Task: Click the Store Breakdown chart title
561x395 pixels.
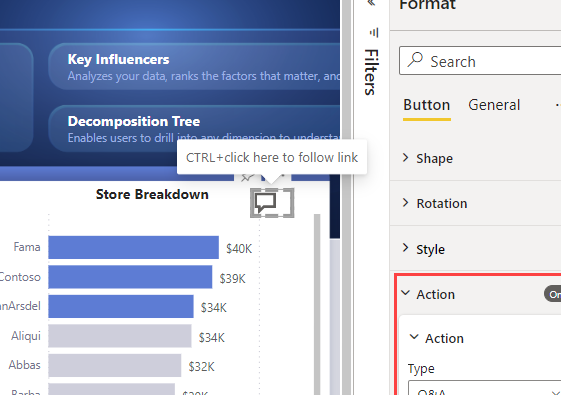Action: coord(152,194)
